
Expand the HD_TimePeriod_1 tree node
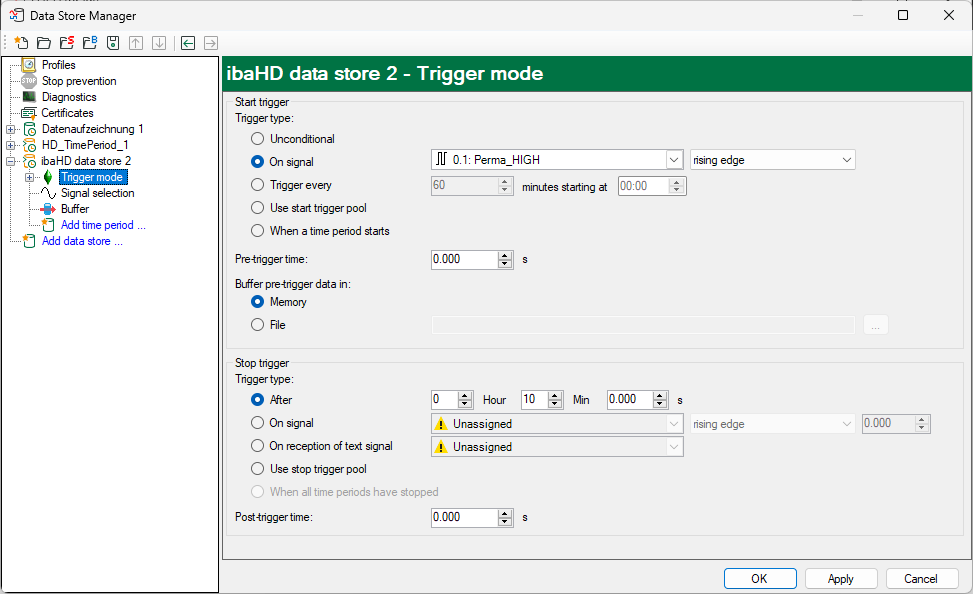[11, 145]
